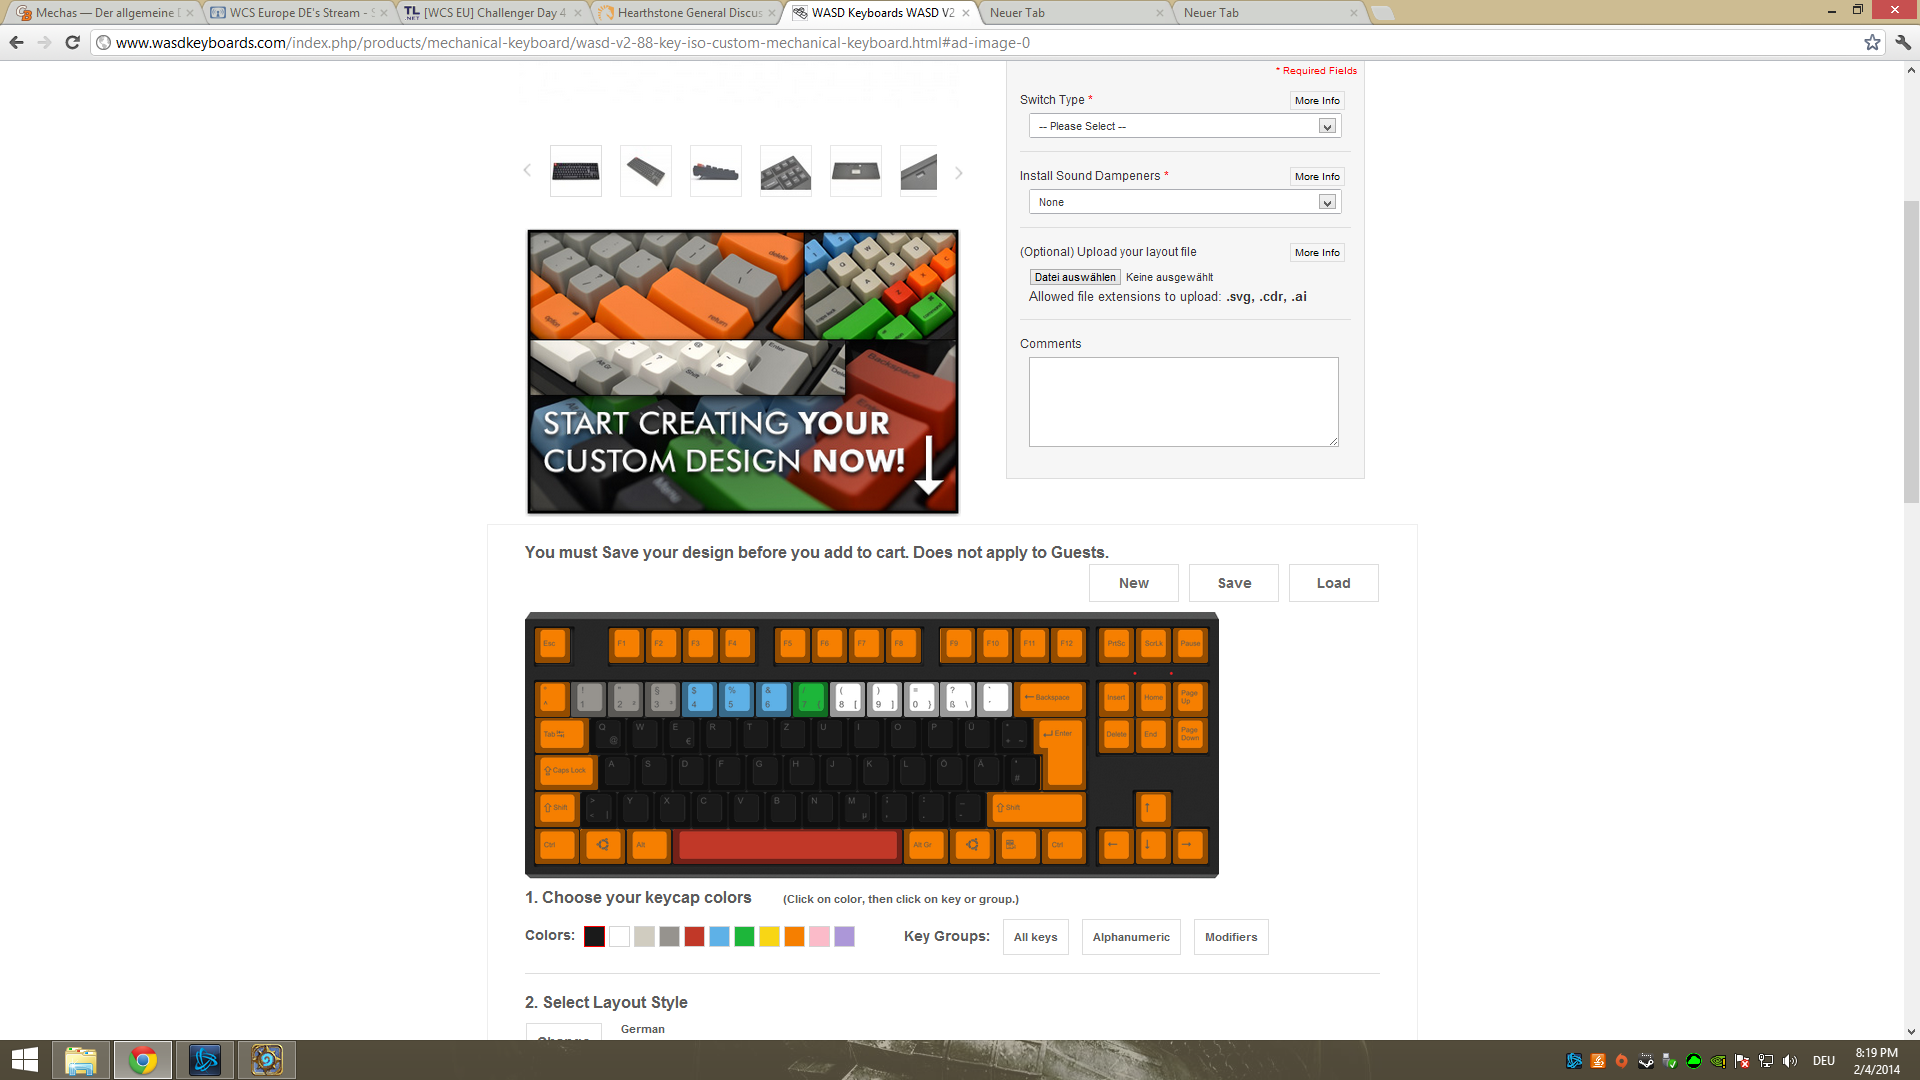
Task: Open Chrome from Windows taskbar
Action: 143,1060
